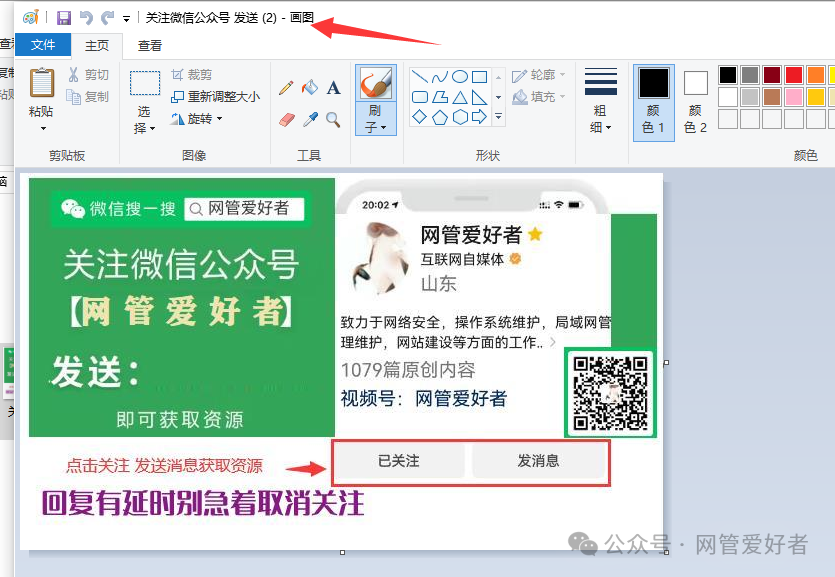The height and width of the screenshot is (577, 835).
Task: Choose the oval shape in shapes gallery
Action: 460,77
